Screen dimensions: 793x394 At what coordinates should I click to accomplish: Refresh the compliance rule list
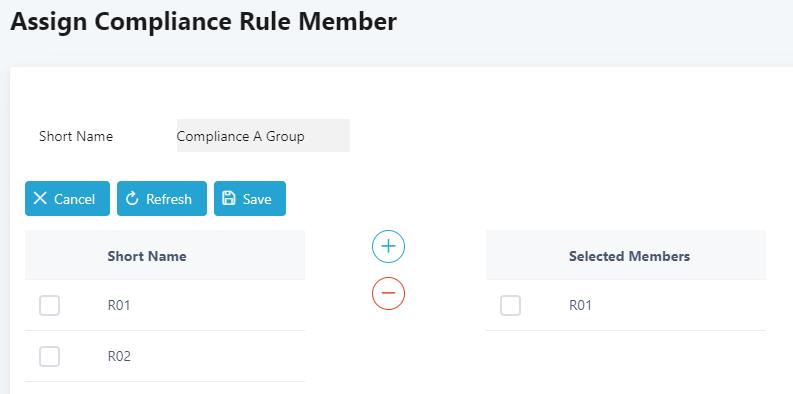pyautogui.click(x=162, y=198)
